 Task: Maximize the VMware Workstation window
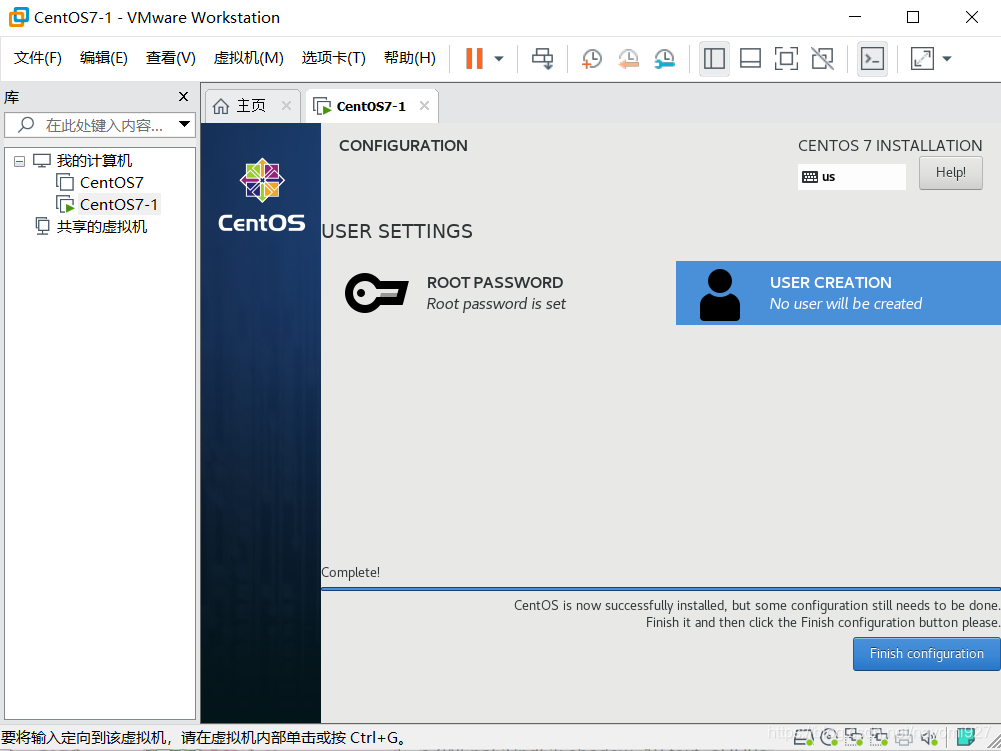coord(913,17)
